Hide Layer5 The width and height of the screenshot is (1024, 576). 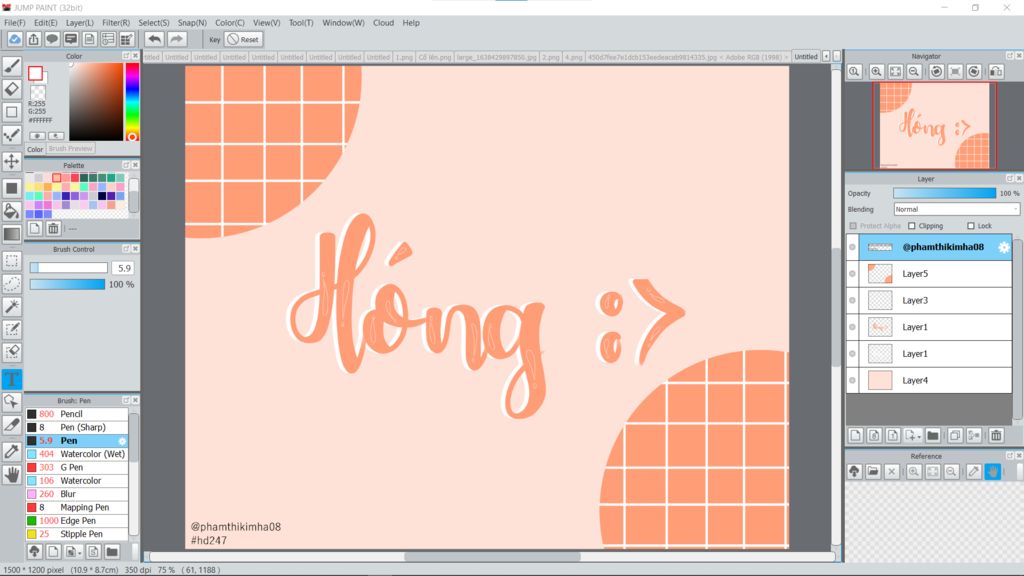pyautogui.click(x=852, y=274)
